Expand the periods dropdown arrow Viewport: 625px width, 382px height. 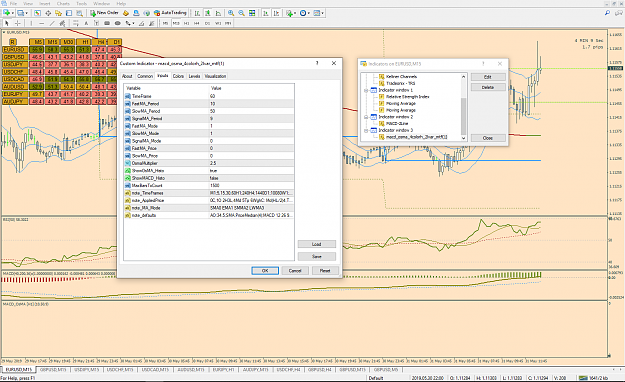[x=309, y=13]
